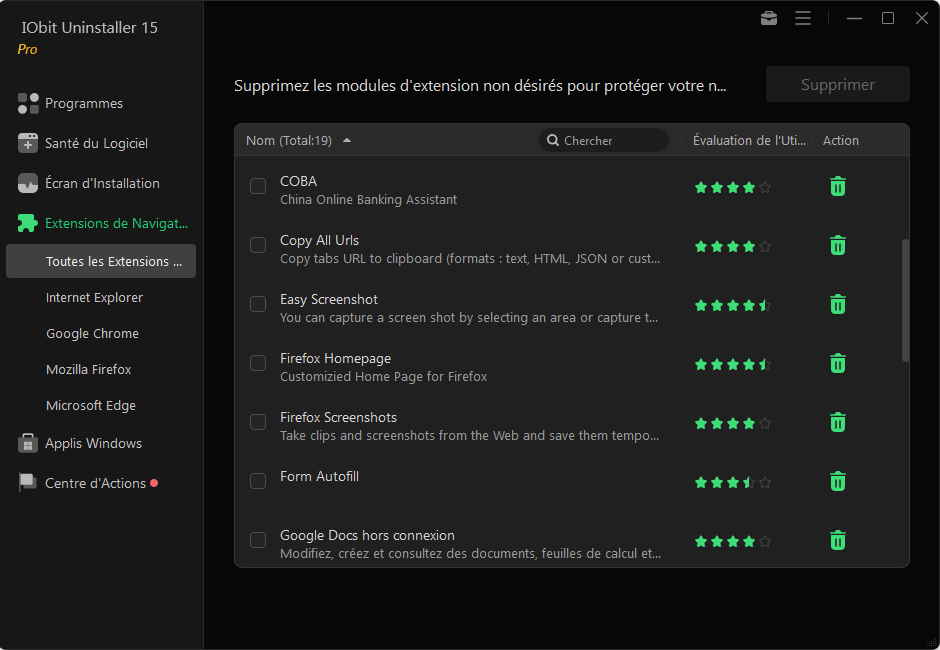
Task: Click the Écran d'Installation sidebar icon
Action: pyautogui.click(x=28, y=183)
